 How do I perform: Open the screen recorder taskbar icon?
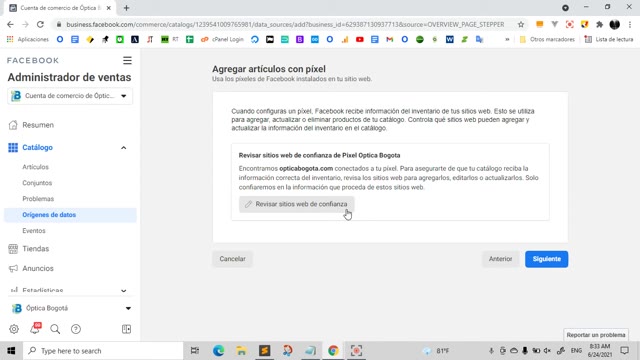point(356,351)
